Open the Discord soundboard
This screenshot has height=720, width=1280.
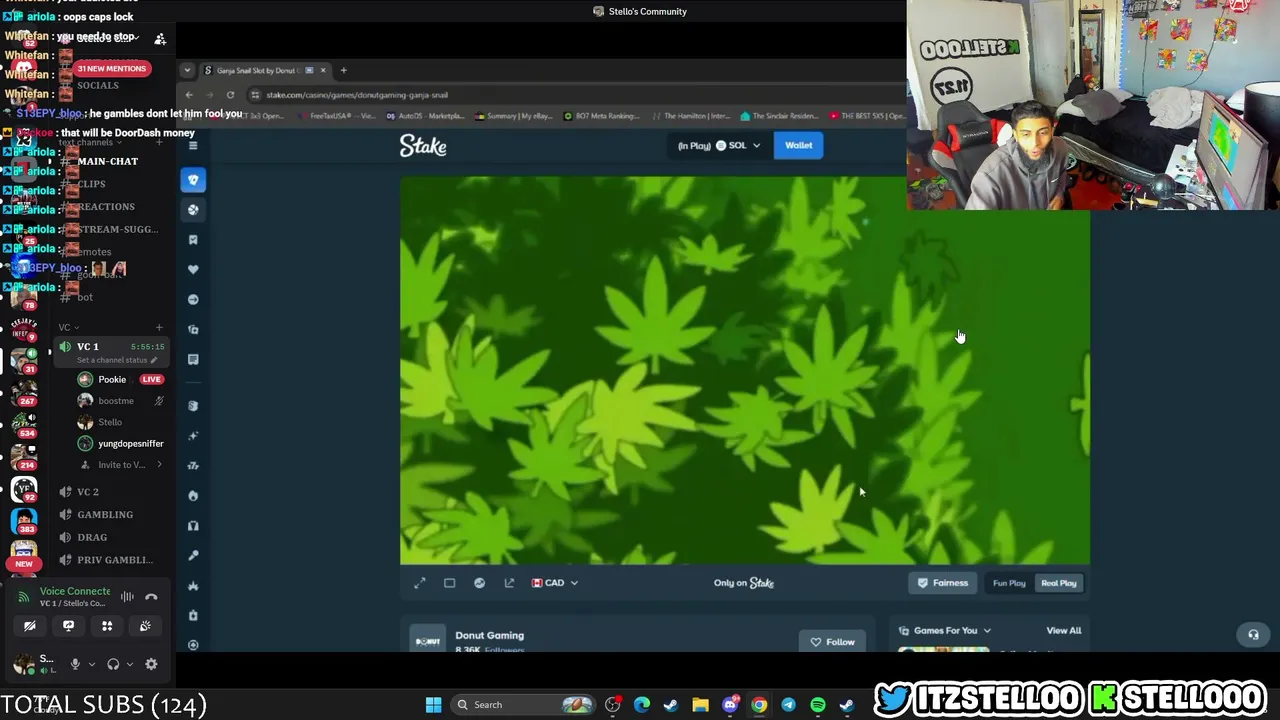point(145,626)
